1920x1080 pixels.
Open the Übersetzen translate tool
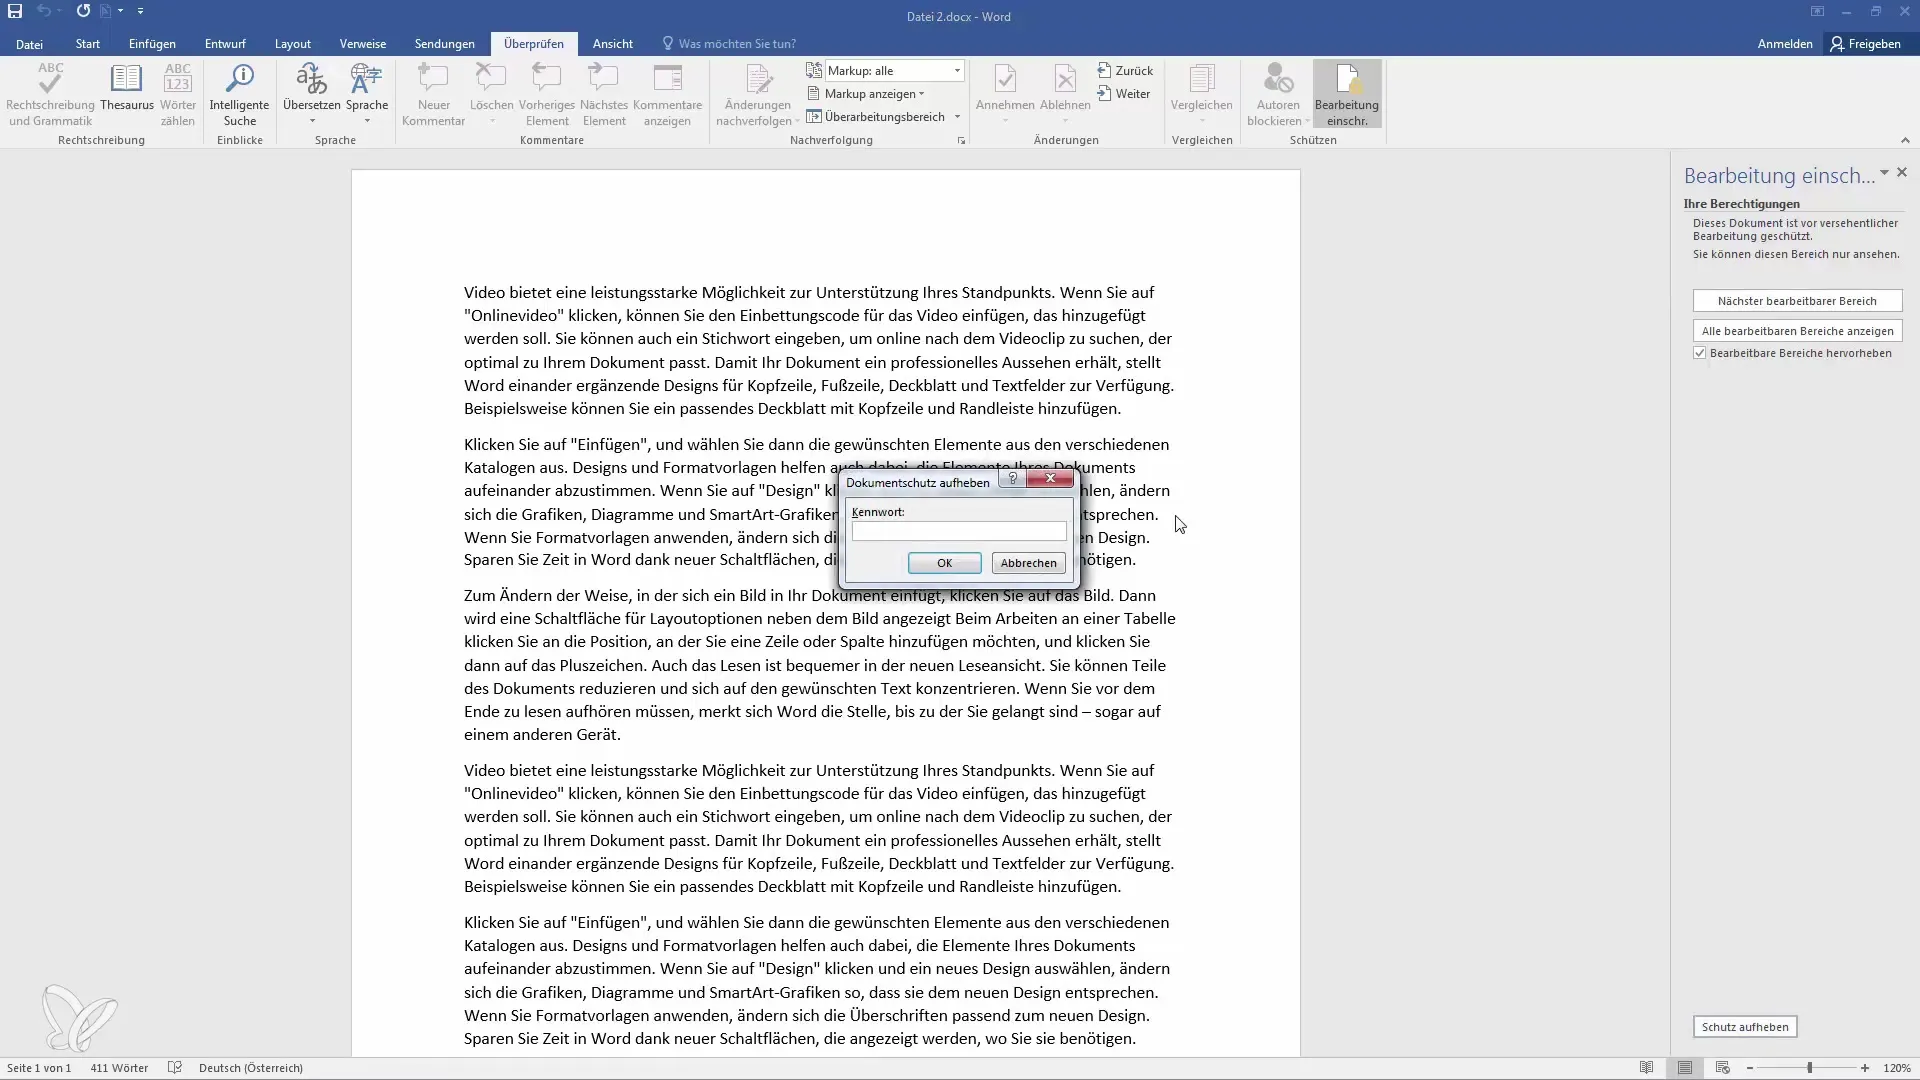(311, 95)
